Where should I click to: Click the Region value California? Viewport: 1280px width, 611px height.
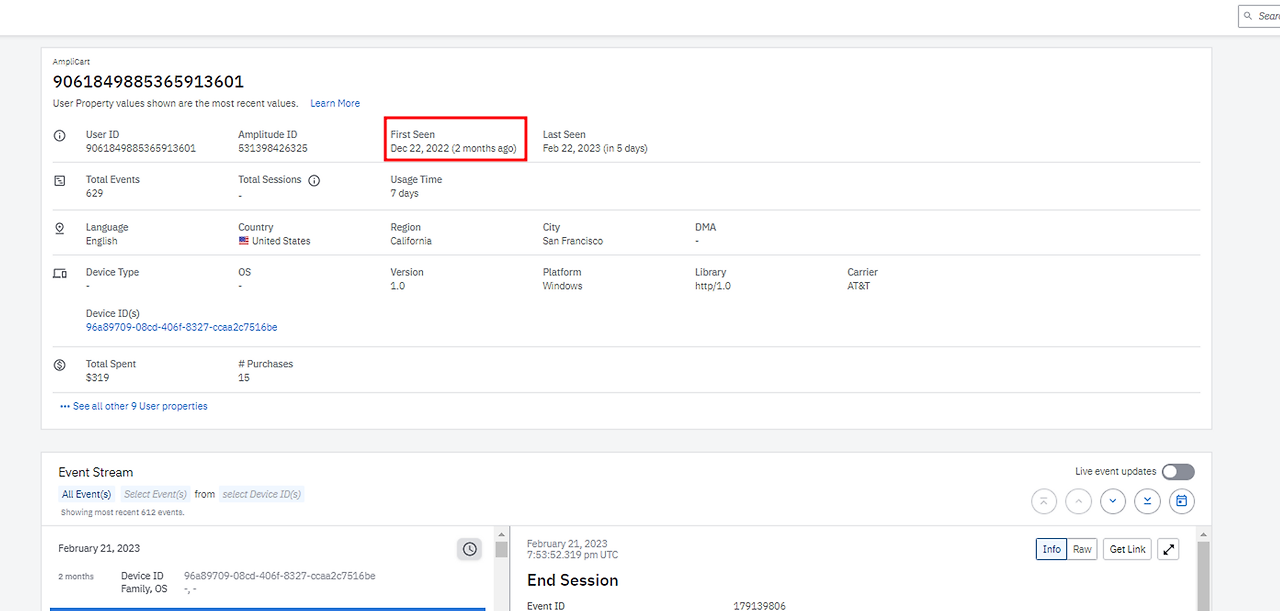click(x=411, y=241)
